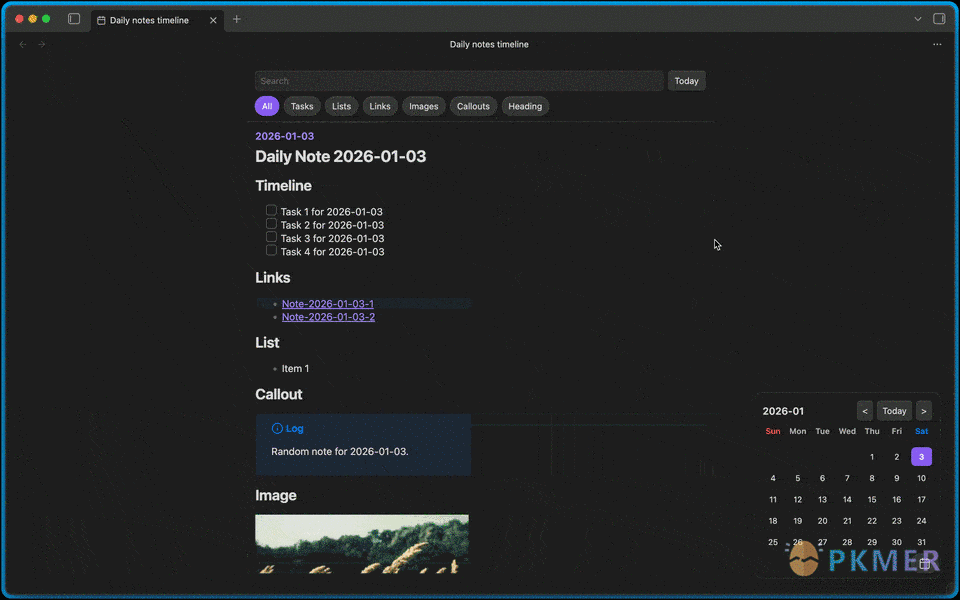Go to previous month in calendar
The image size is (960, 600).
864,411
